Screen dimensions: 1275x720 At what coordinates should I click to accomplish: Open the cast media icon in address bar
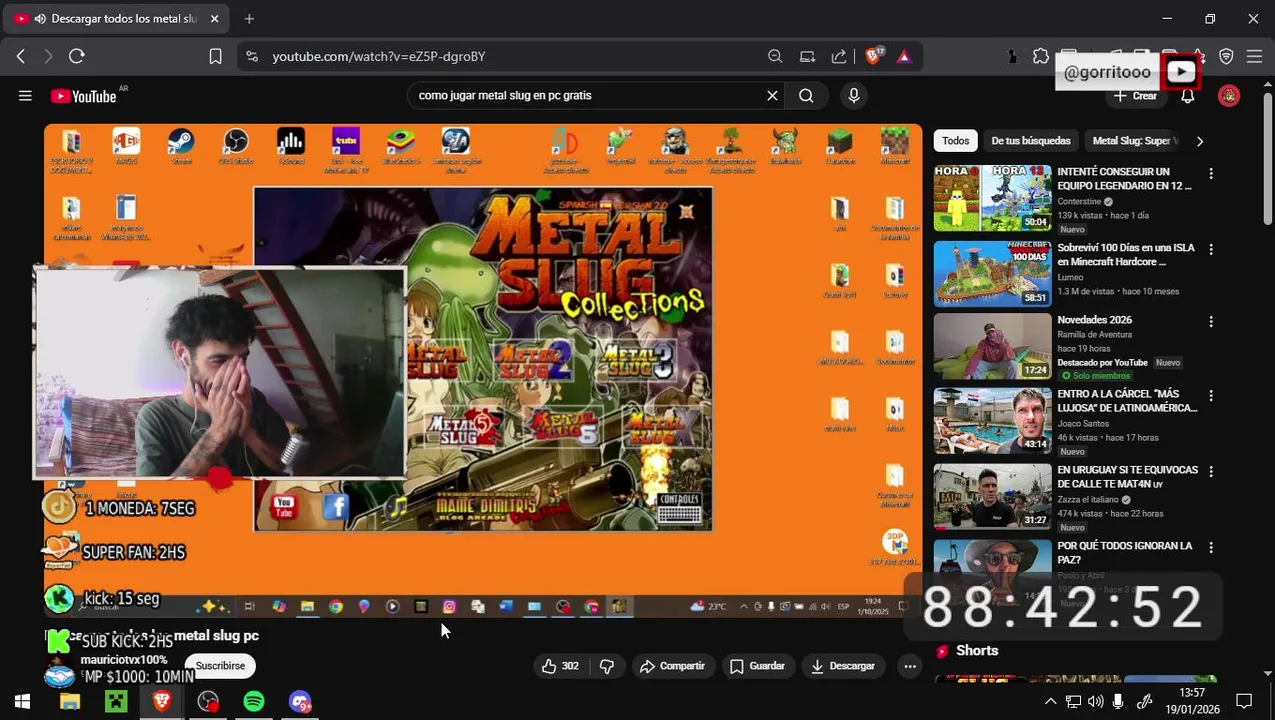[x=807, y=57]
